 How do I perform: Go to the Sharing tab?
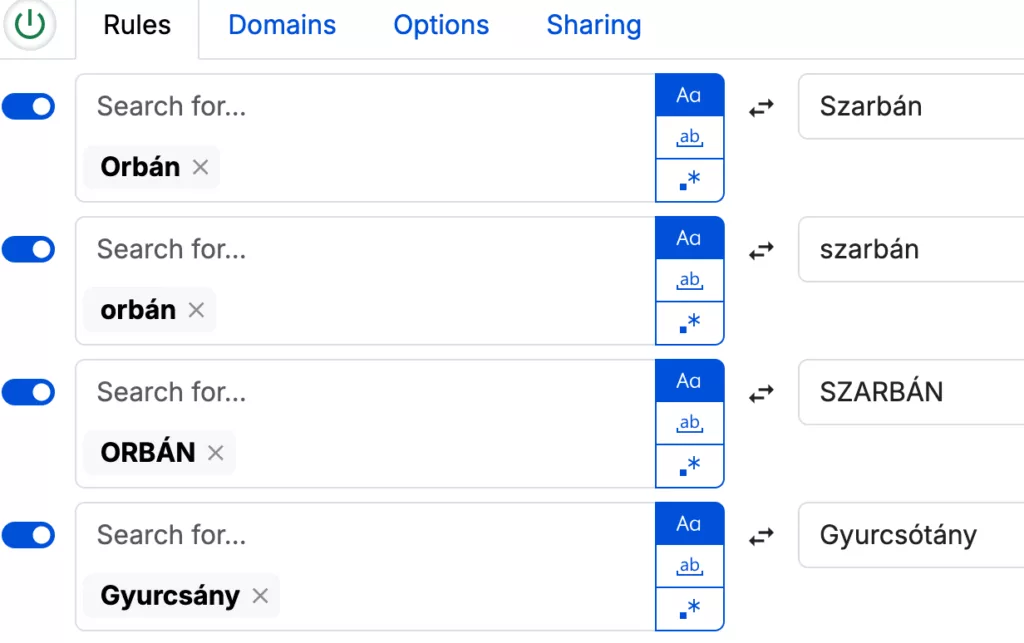[x=593, y=26]
